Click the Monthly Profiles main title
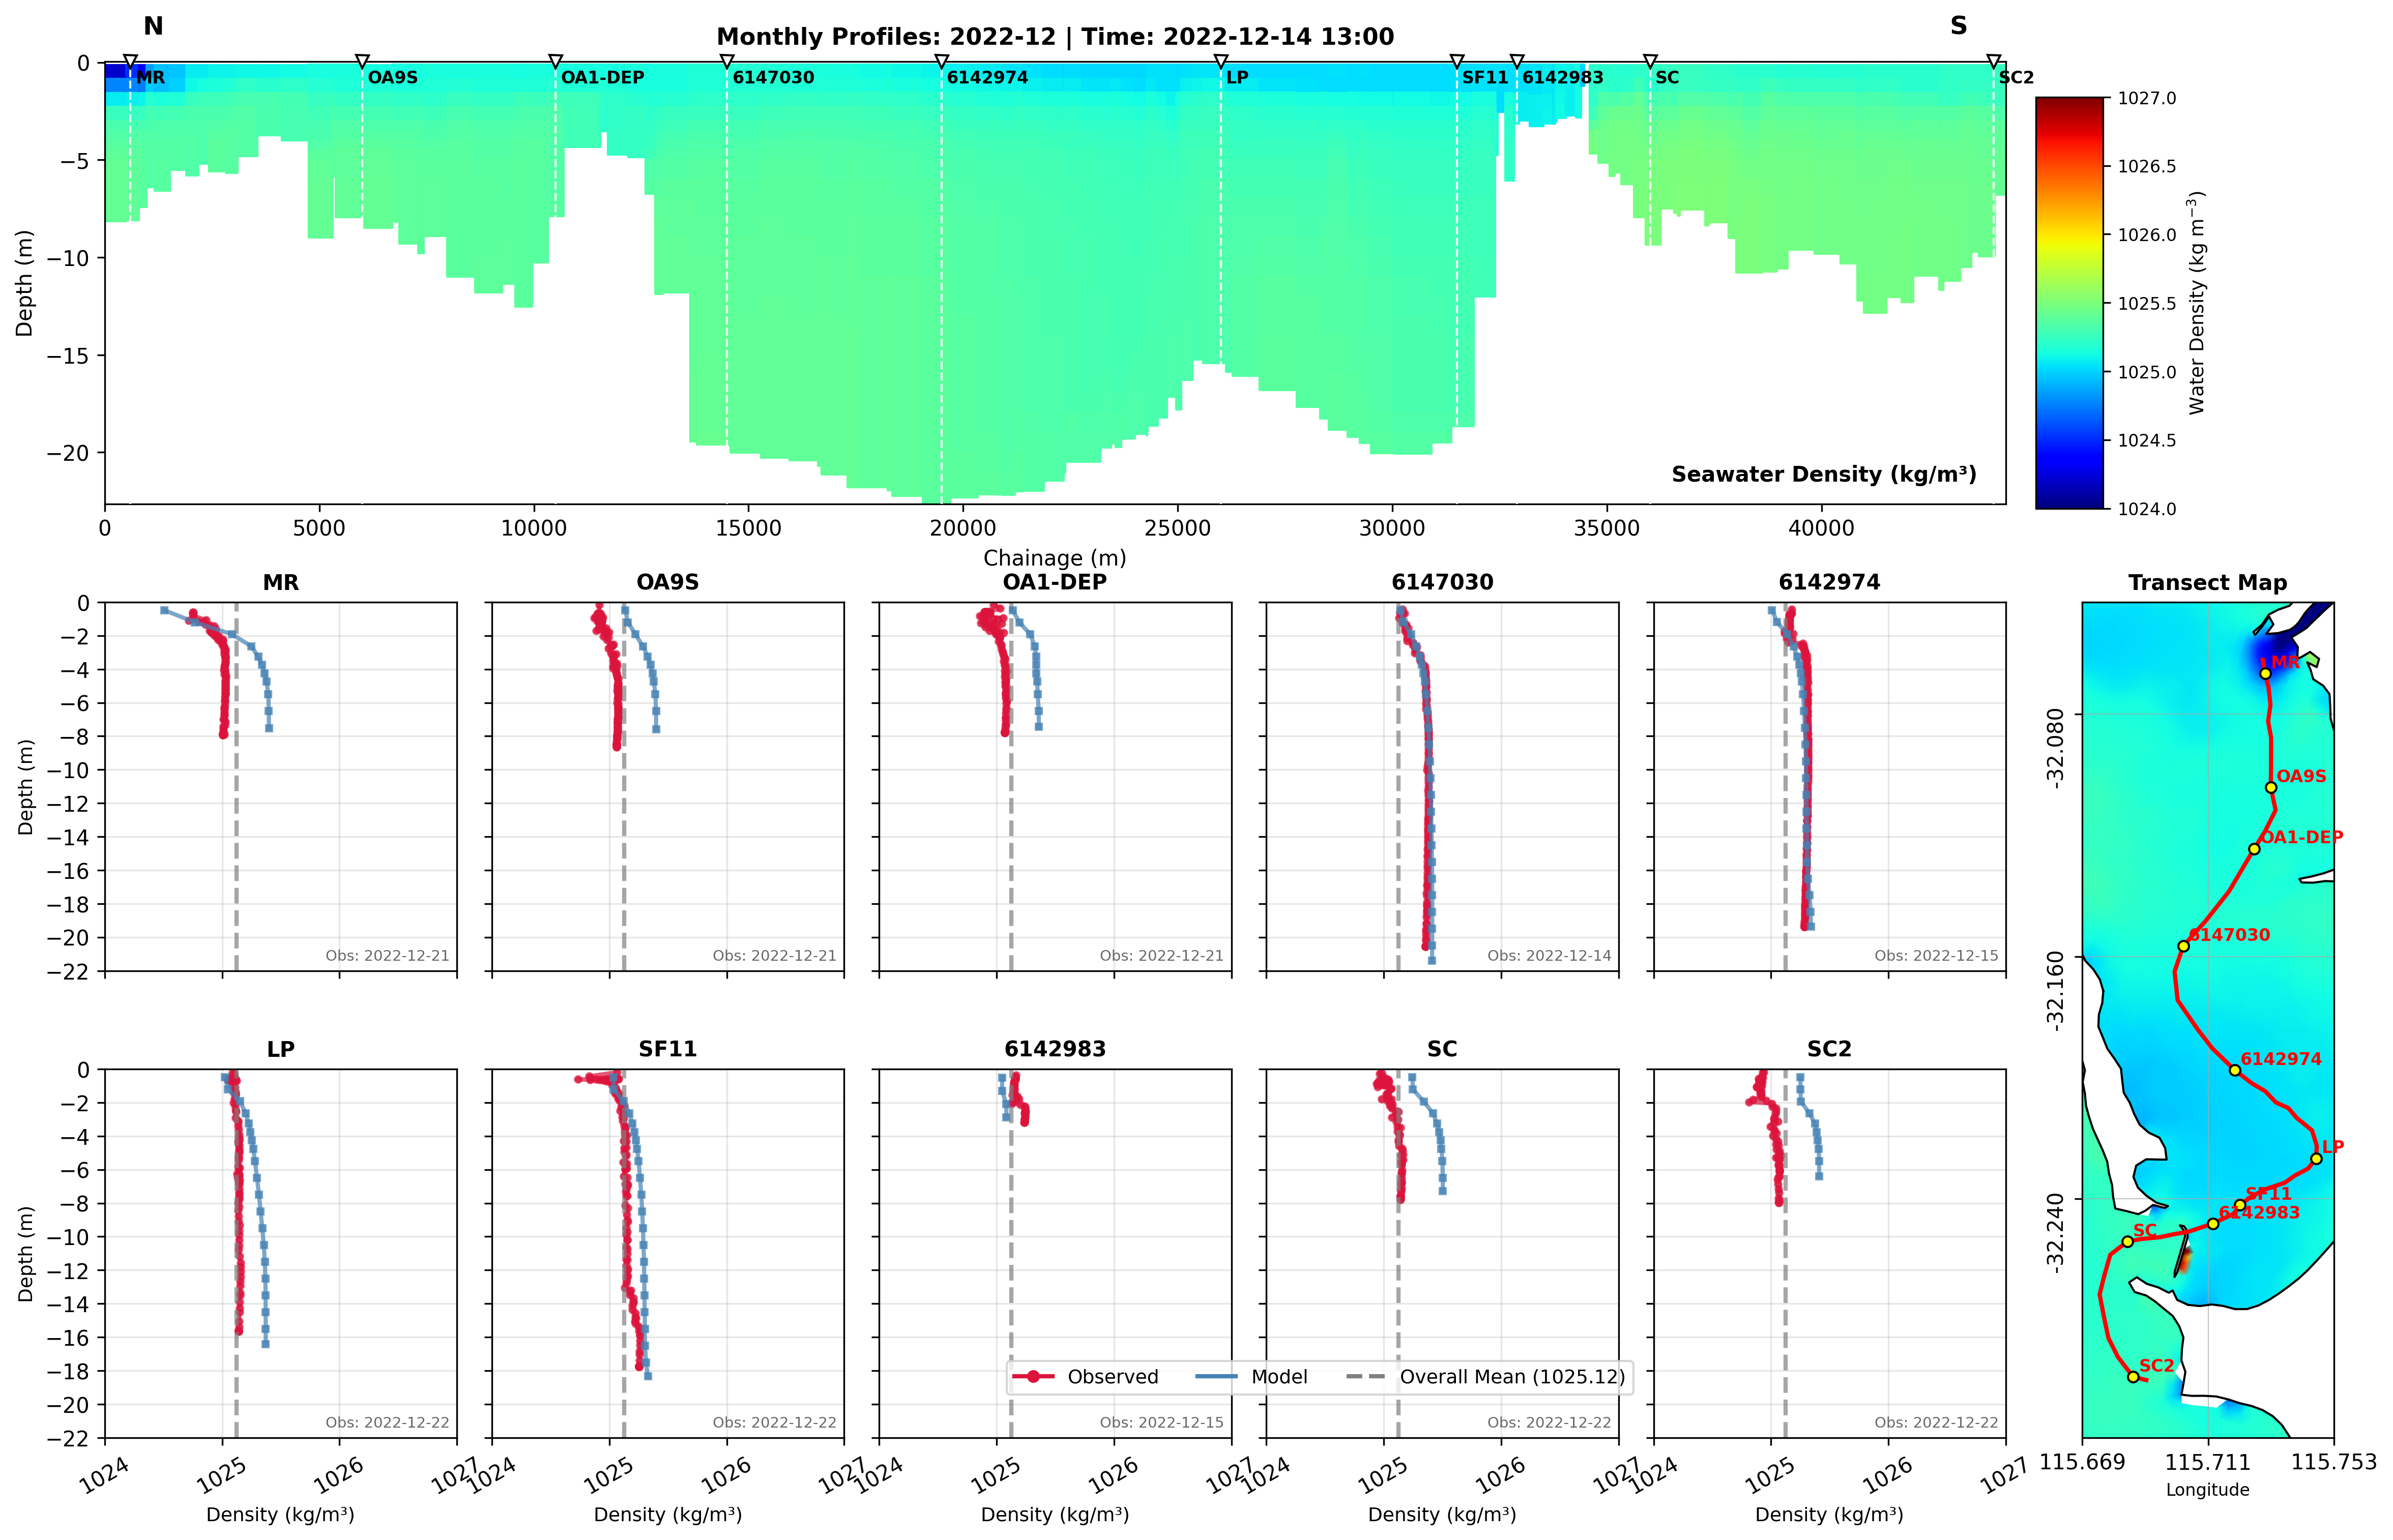Viewport: 2393px width, 1540px height. [1055, 37]
